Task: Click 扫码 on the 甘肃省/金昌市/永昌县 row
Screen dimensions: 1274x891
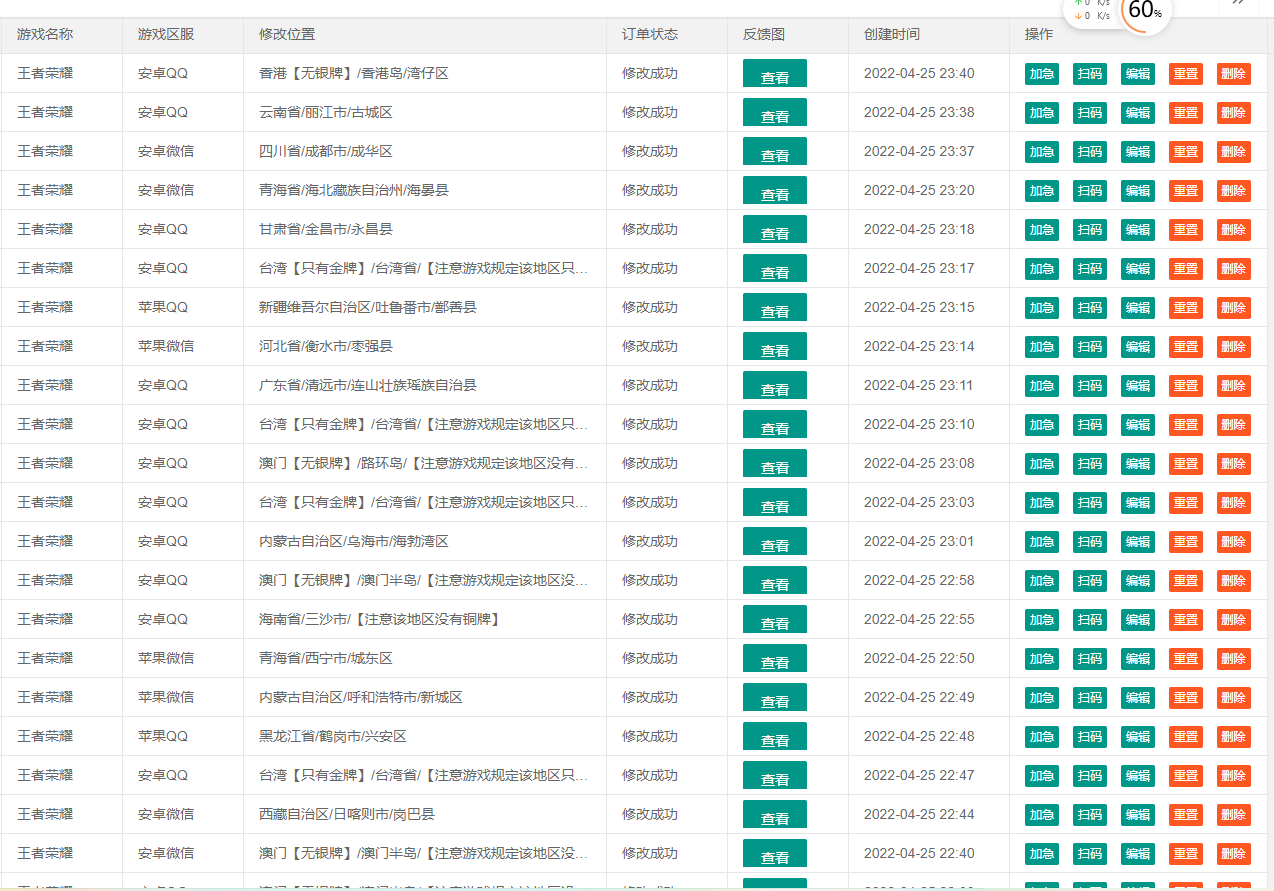Action: (x=1089, y=230)
